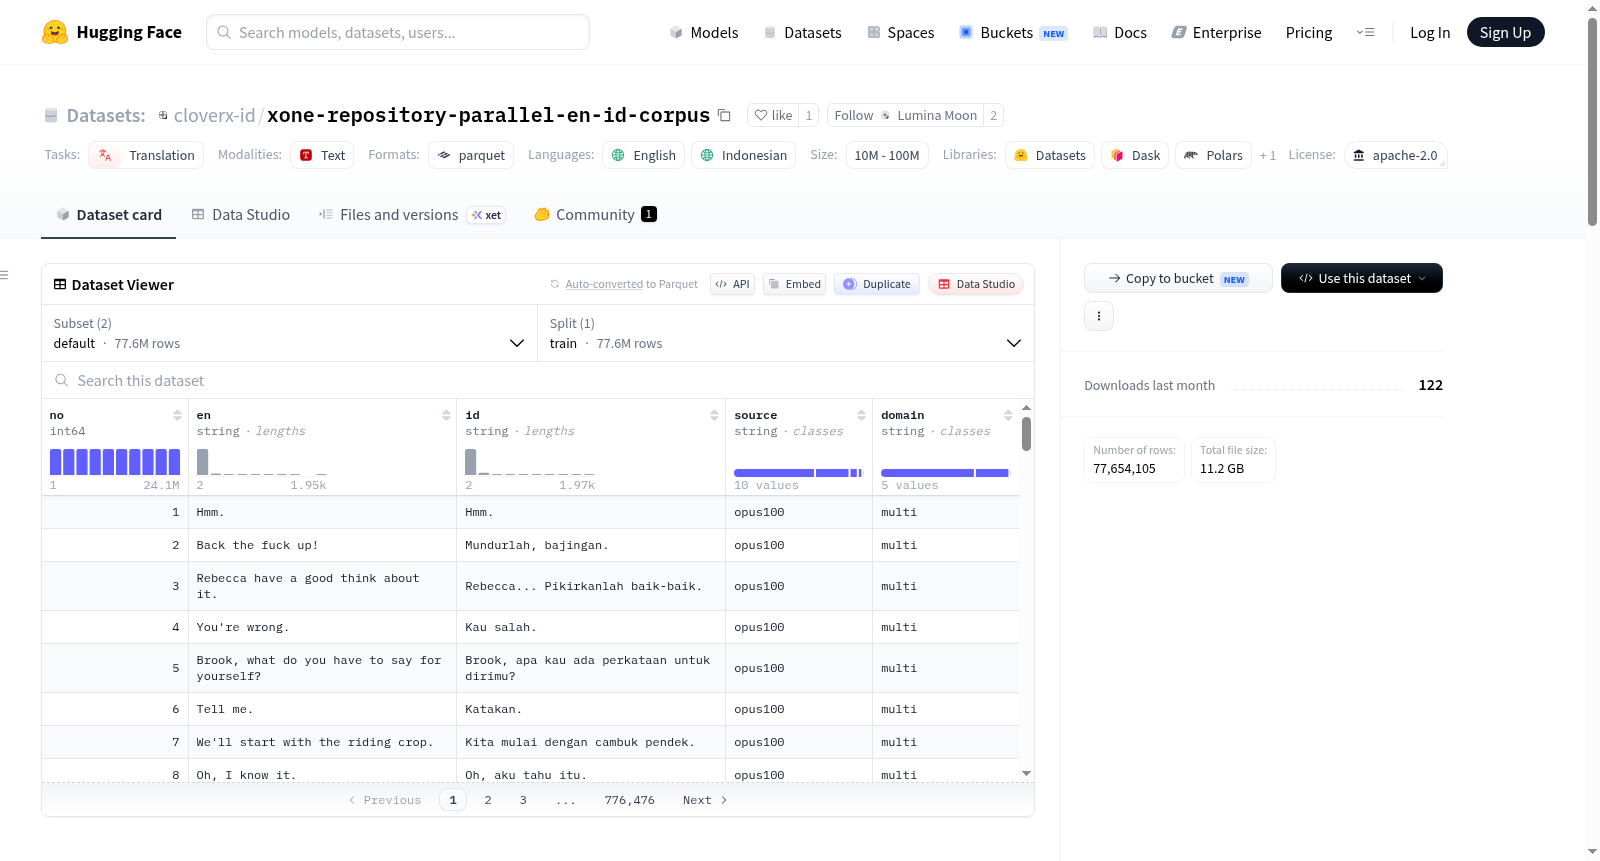The width and height of the screenshot is (1600, 861).
Task: Like this dataset
Action: [773, 115]
